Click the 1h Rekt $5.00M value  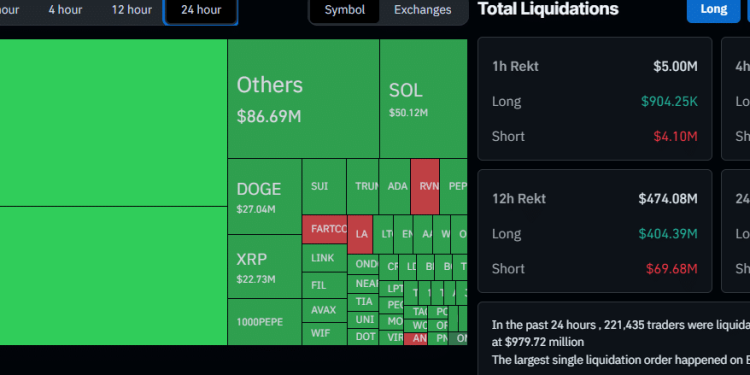coord(675,66)
